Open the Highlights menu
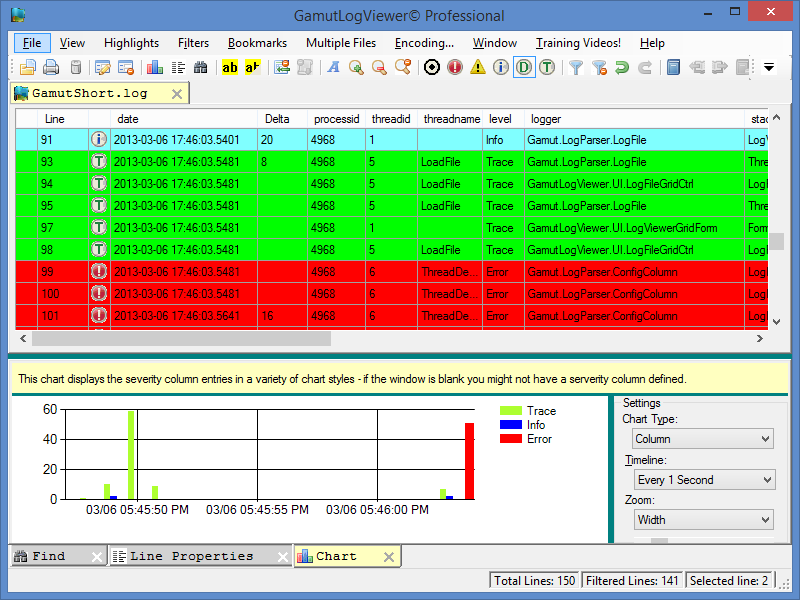The height and width of the screenshot is (600, 800). 131,43
